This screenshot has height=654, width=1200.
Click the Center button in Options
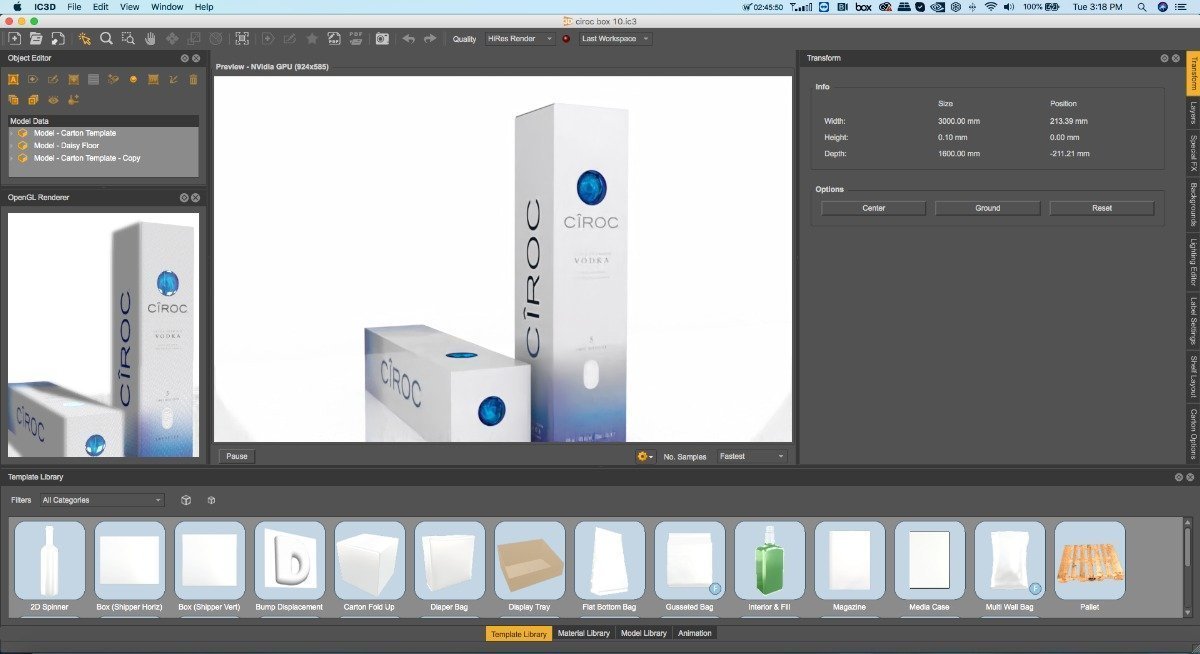point(874,208)
